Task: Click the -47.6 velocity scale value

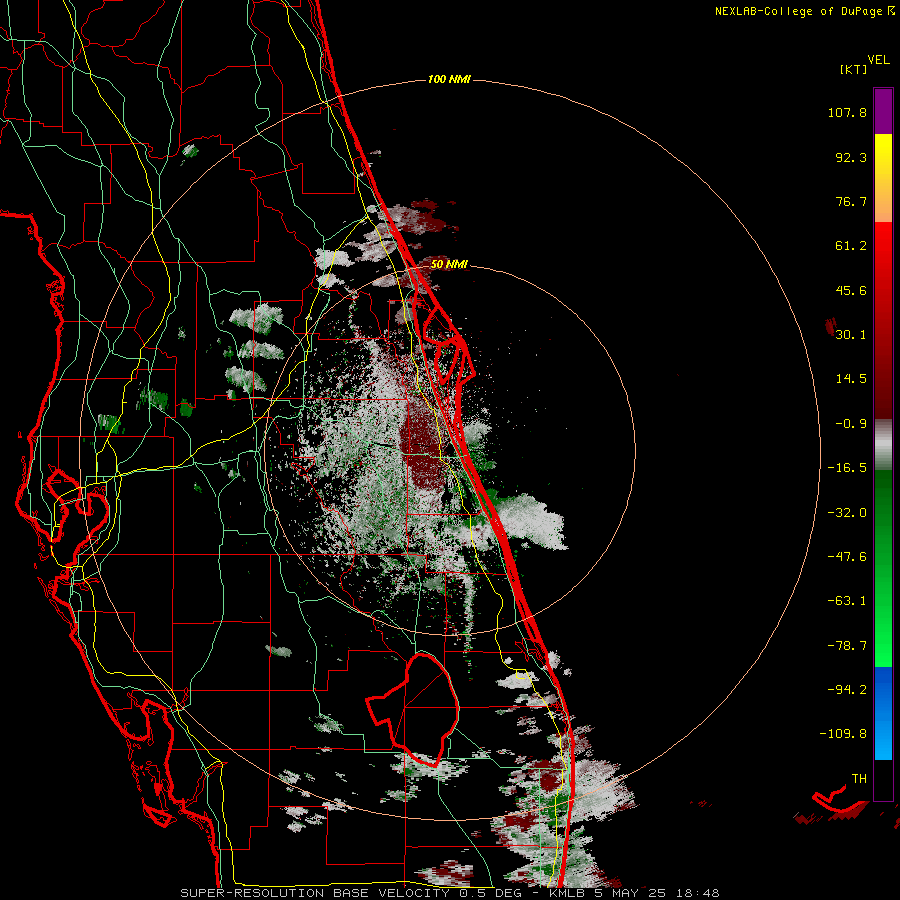Action: [847, 557]
